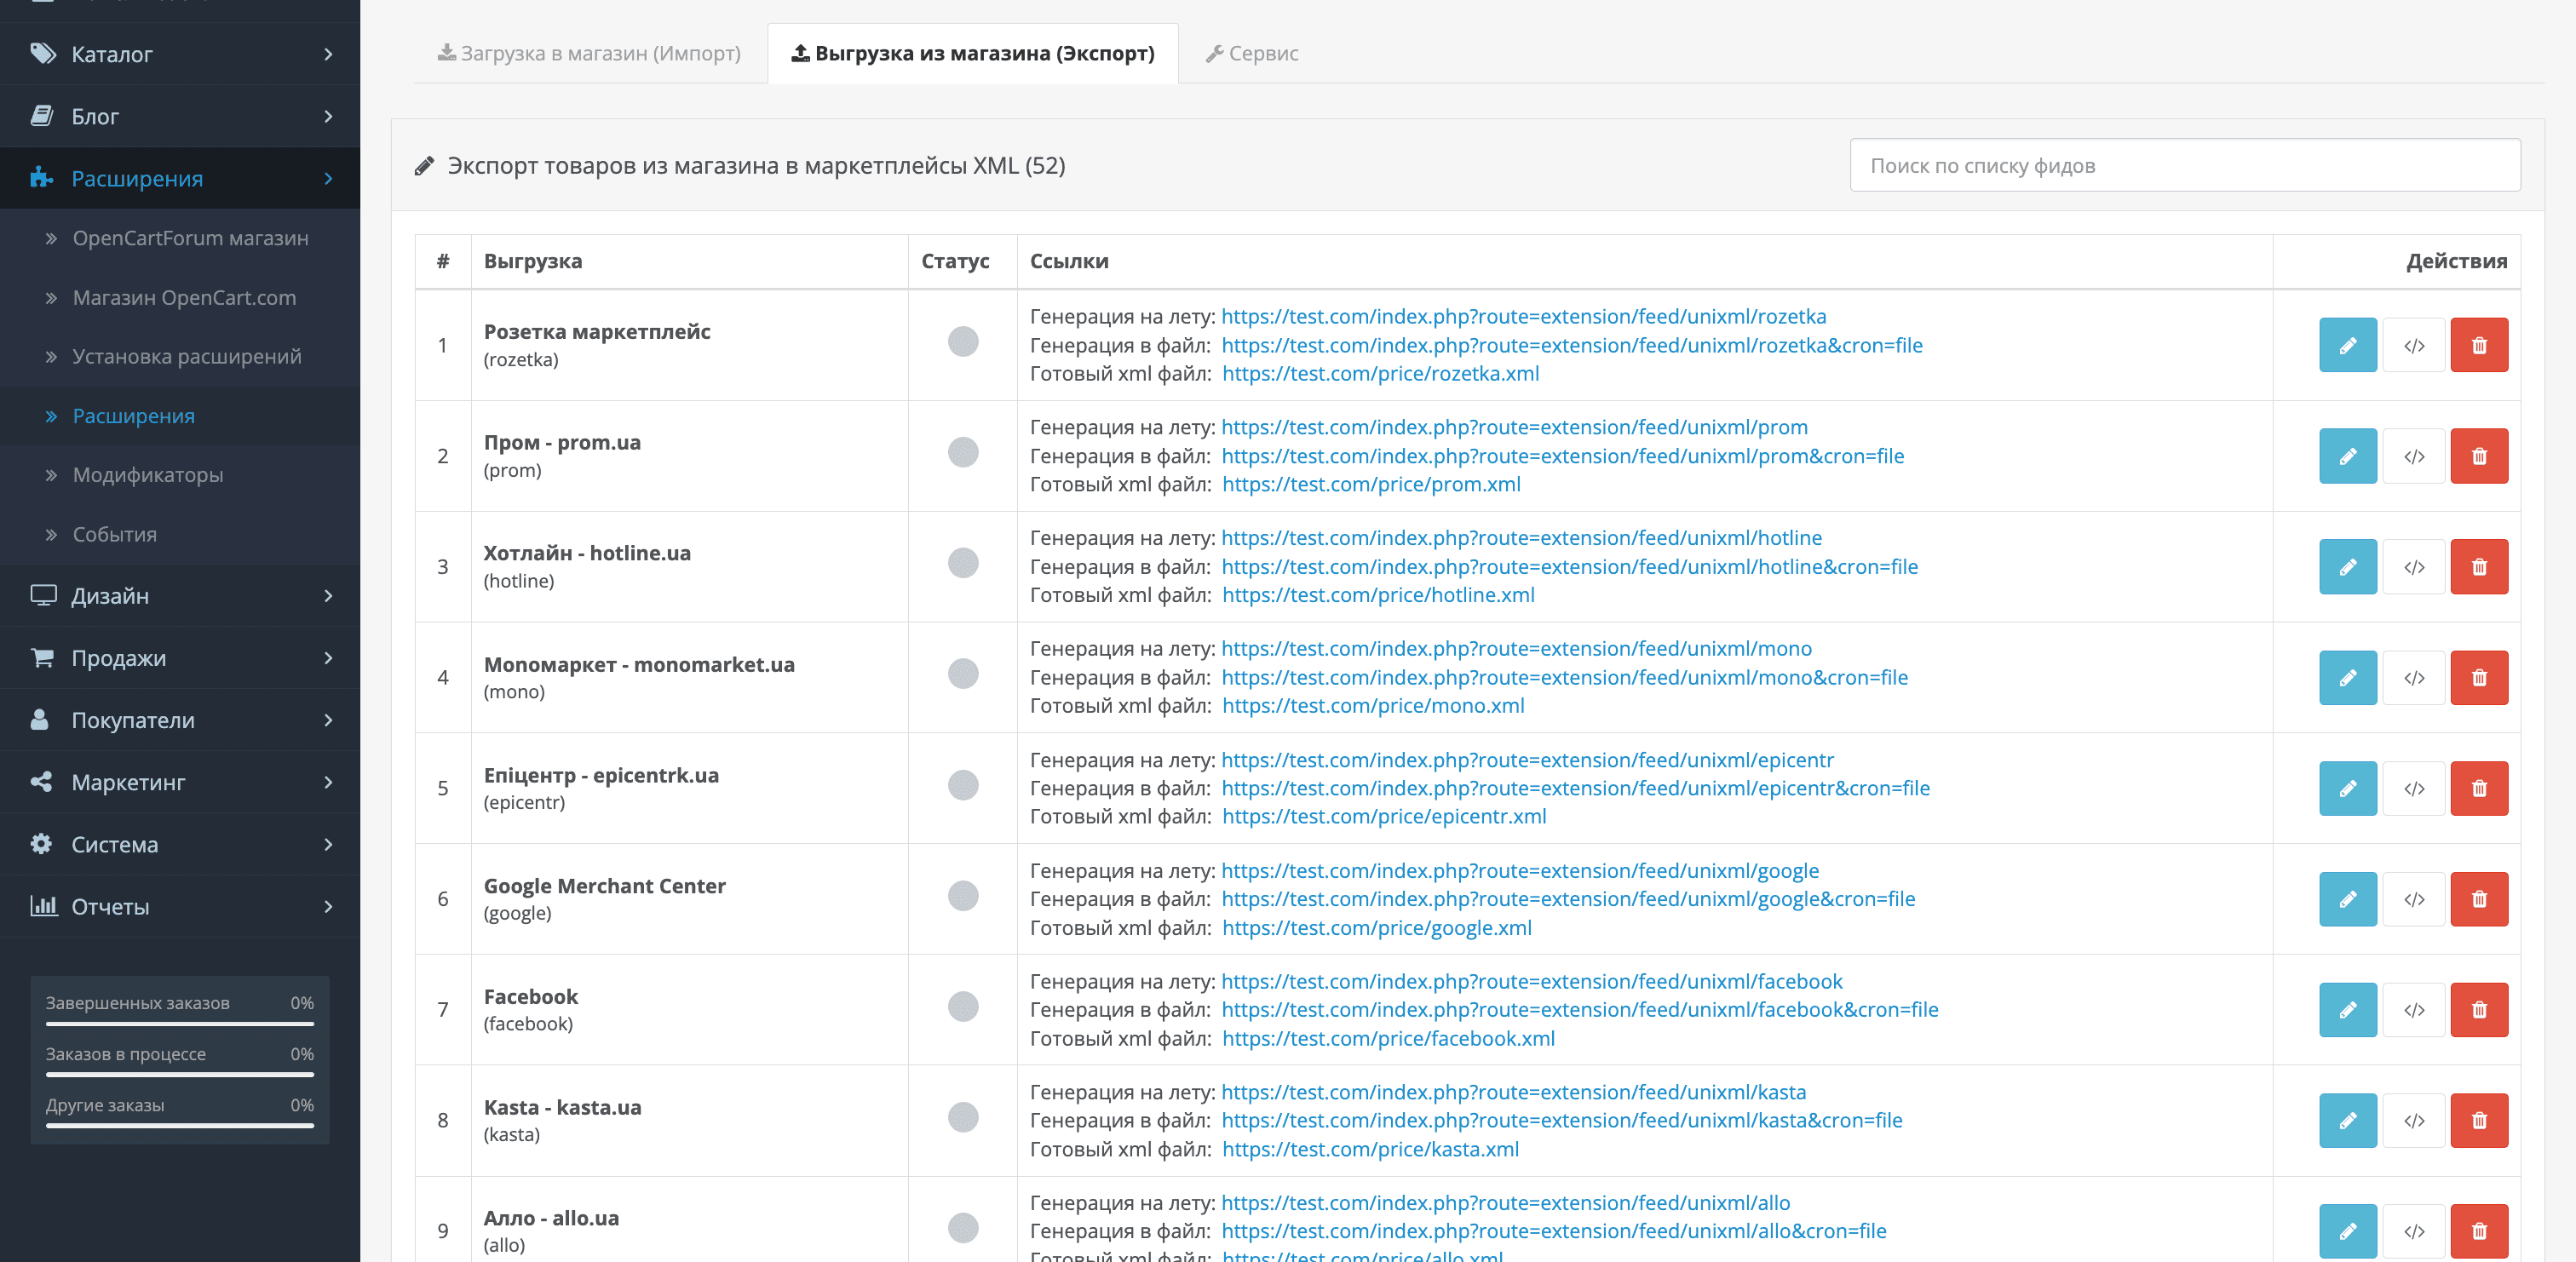Image resolution: width=2576 pixels, height=1262 pixels.
Task: Open Магазин OpenCart.com submenu item
Action: (180, 297)
